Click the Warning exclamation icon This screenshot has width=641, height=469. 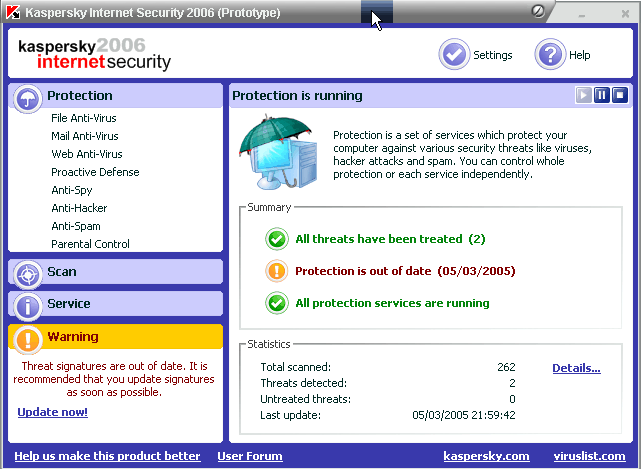[x=28, y=339]
